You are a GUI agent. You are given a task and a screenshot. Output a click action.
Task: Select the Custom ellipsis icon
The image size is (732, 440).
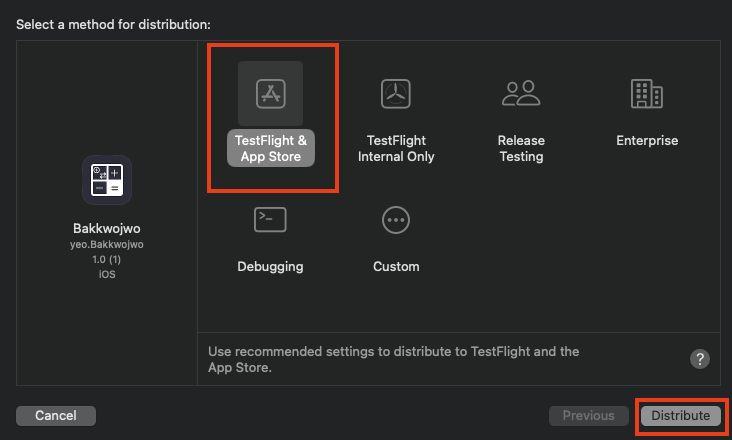(x=396, y=220)
